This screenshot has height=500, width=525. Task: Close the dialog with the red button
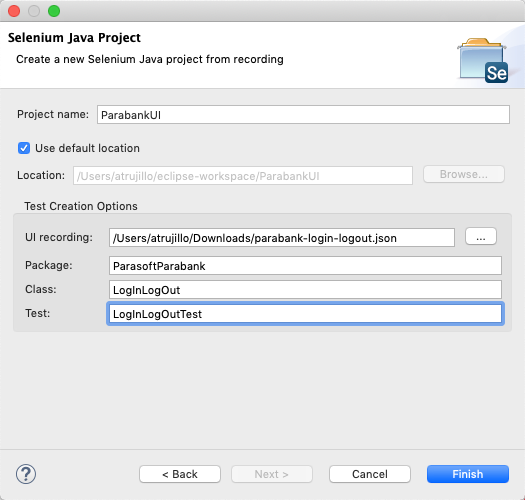coord(14,11)
